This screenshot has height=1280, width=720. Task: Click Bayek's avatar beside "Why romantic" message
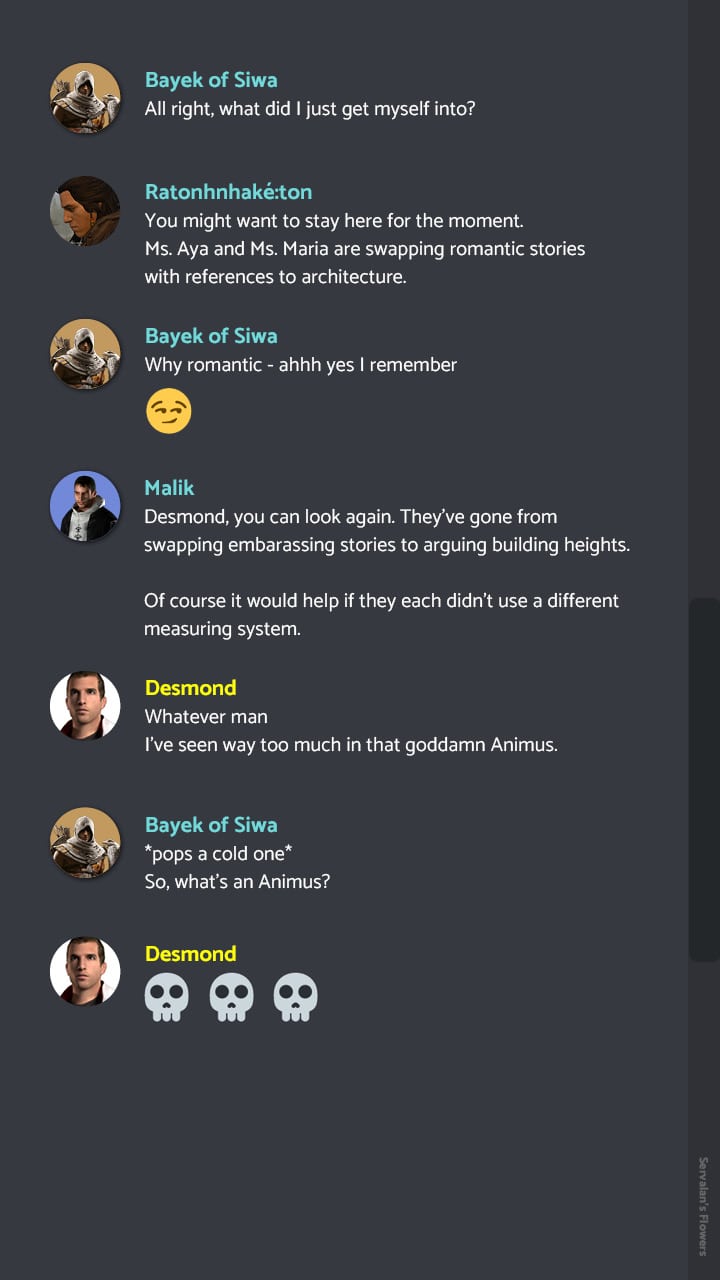click(85, 354)
